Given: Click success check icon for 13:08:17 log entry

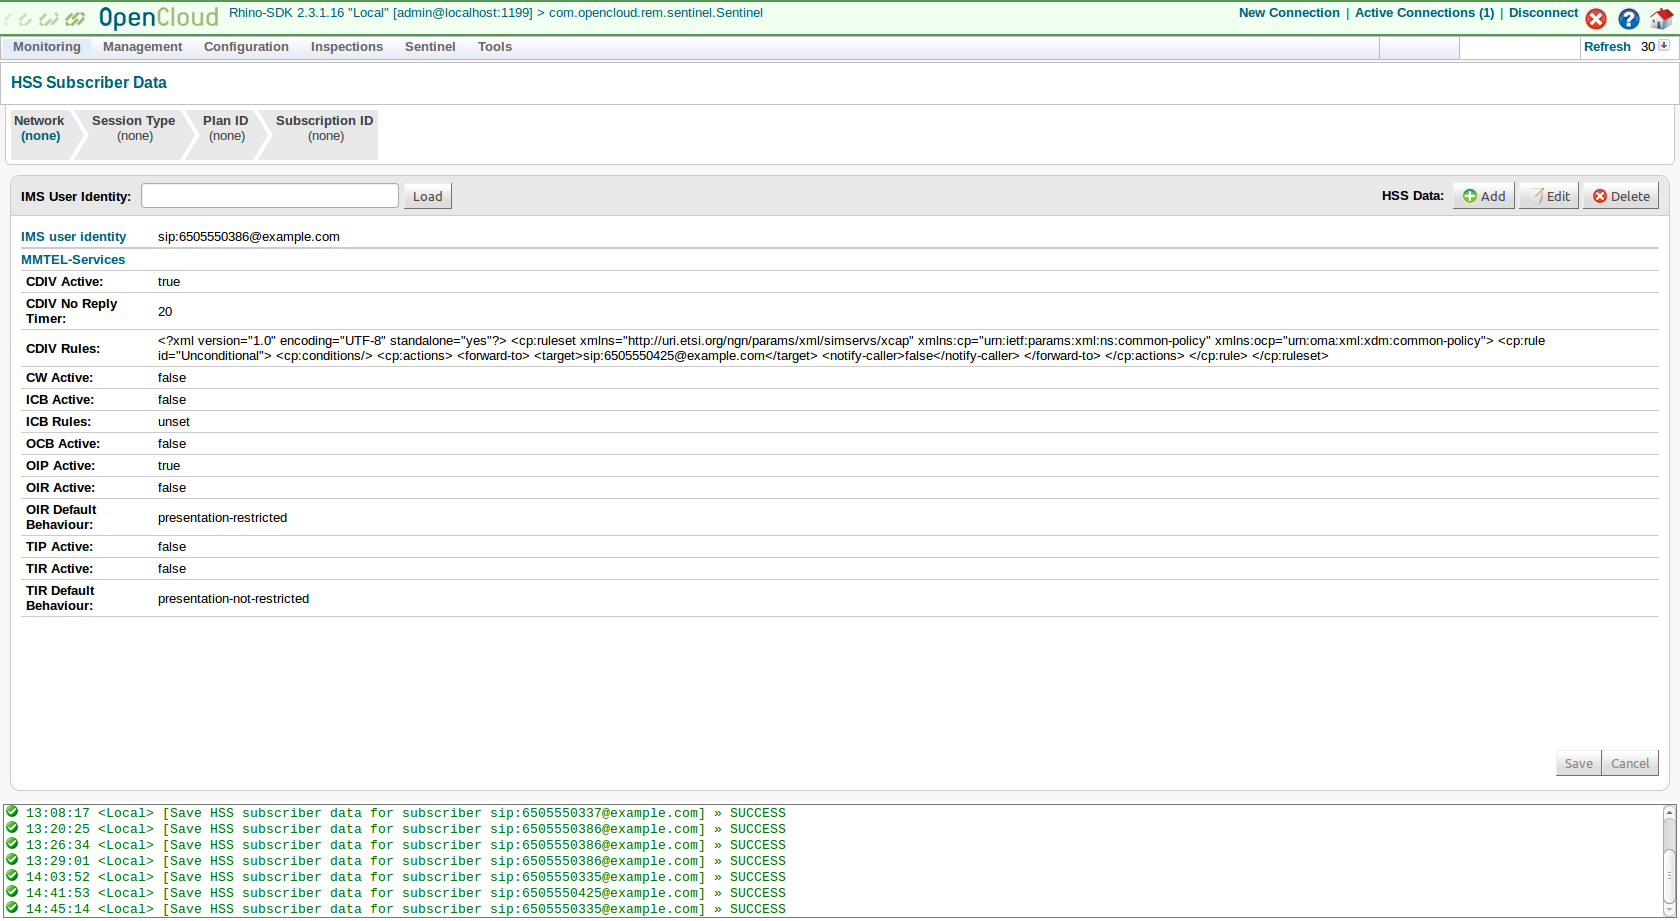Looking at the screenshot, I should [12, 813].
